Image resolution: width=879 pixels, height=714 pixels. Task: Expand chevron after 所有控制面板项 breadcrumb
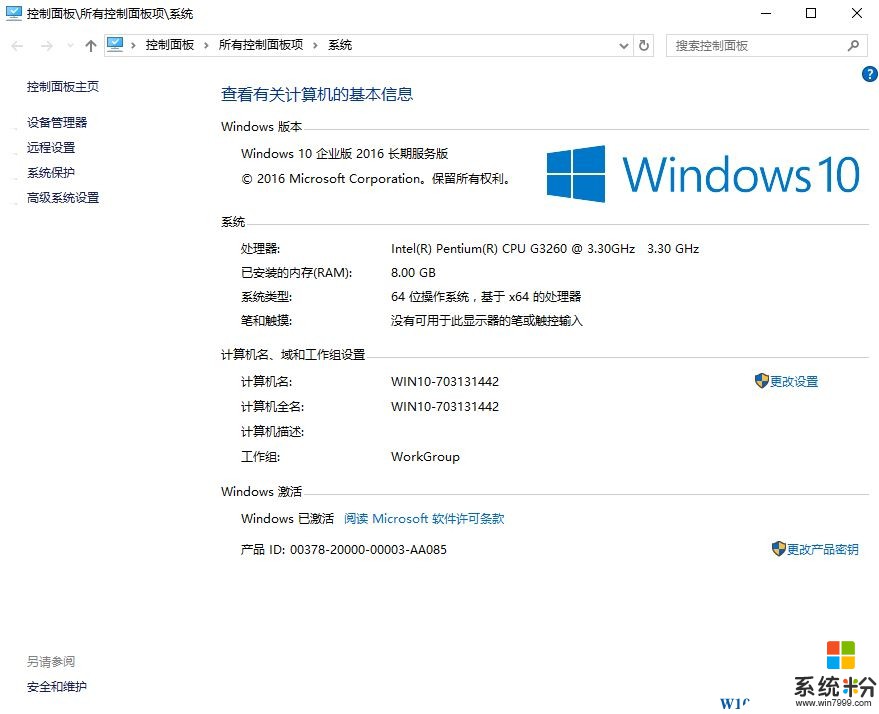[315, 45]
